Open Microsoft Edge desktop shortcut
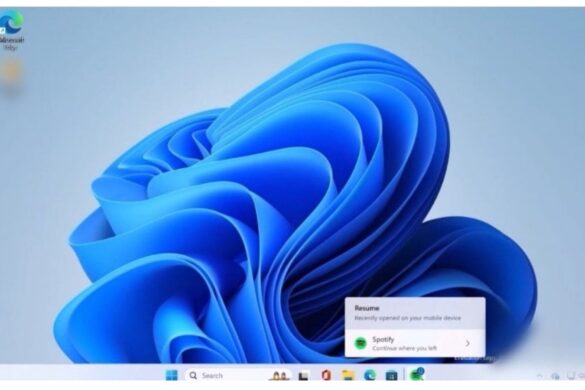The height and width of the screenshot is (390, 585). pyautogui.click(x=11, y=30)
